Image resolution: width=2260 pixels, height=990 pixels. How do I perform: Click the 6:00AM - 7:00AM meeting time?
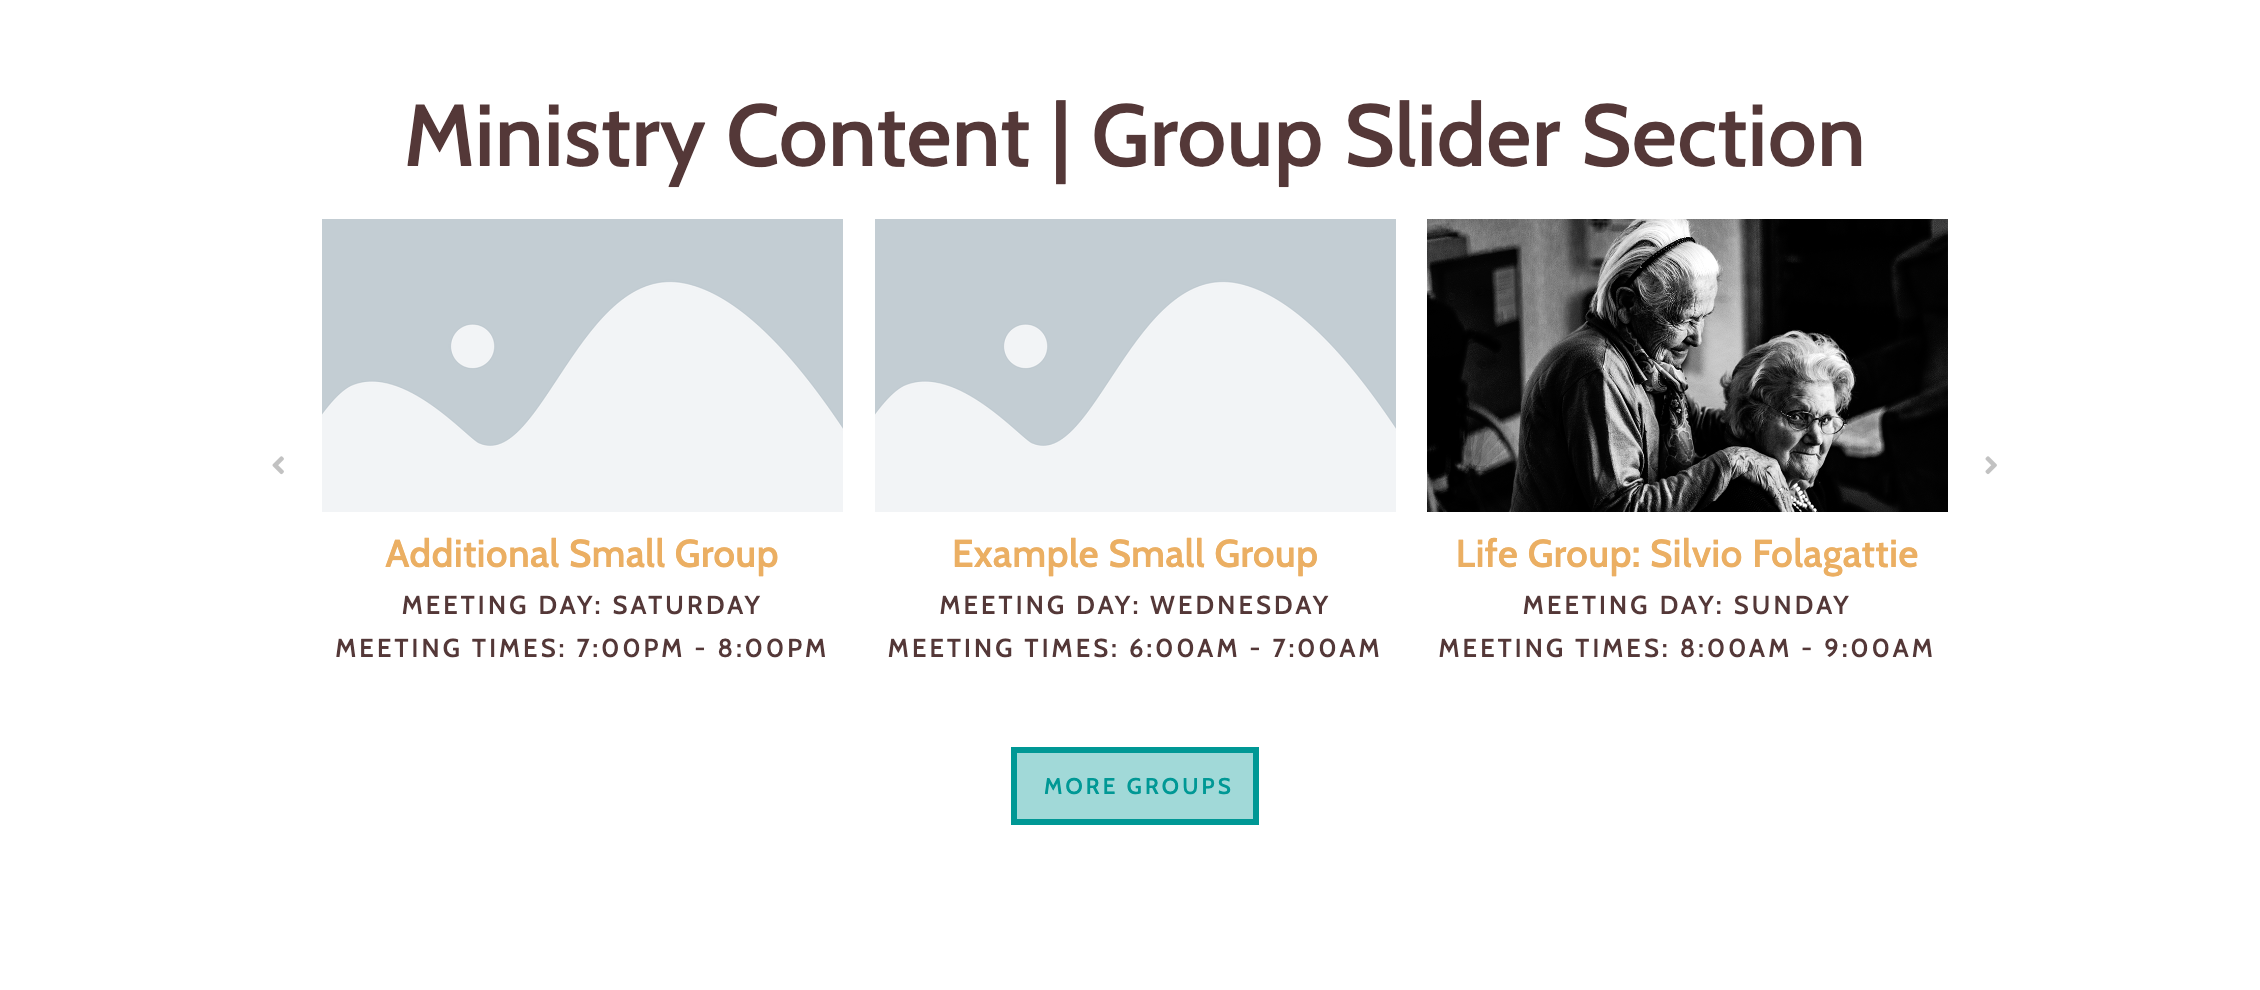pos(1133,648)
